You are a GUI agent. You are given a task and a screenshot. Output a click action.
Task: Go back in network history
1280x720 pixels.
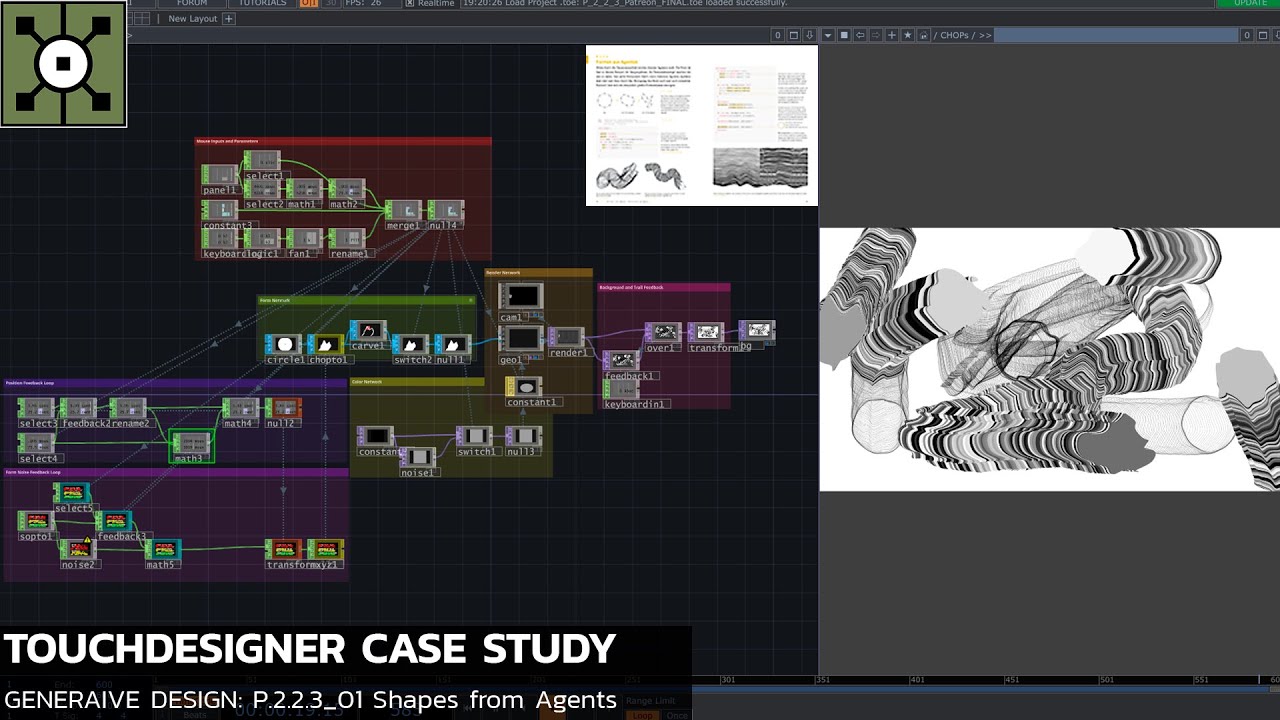[860, 35]
